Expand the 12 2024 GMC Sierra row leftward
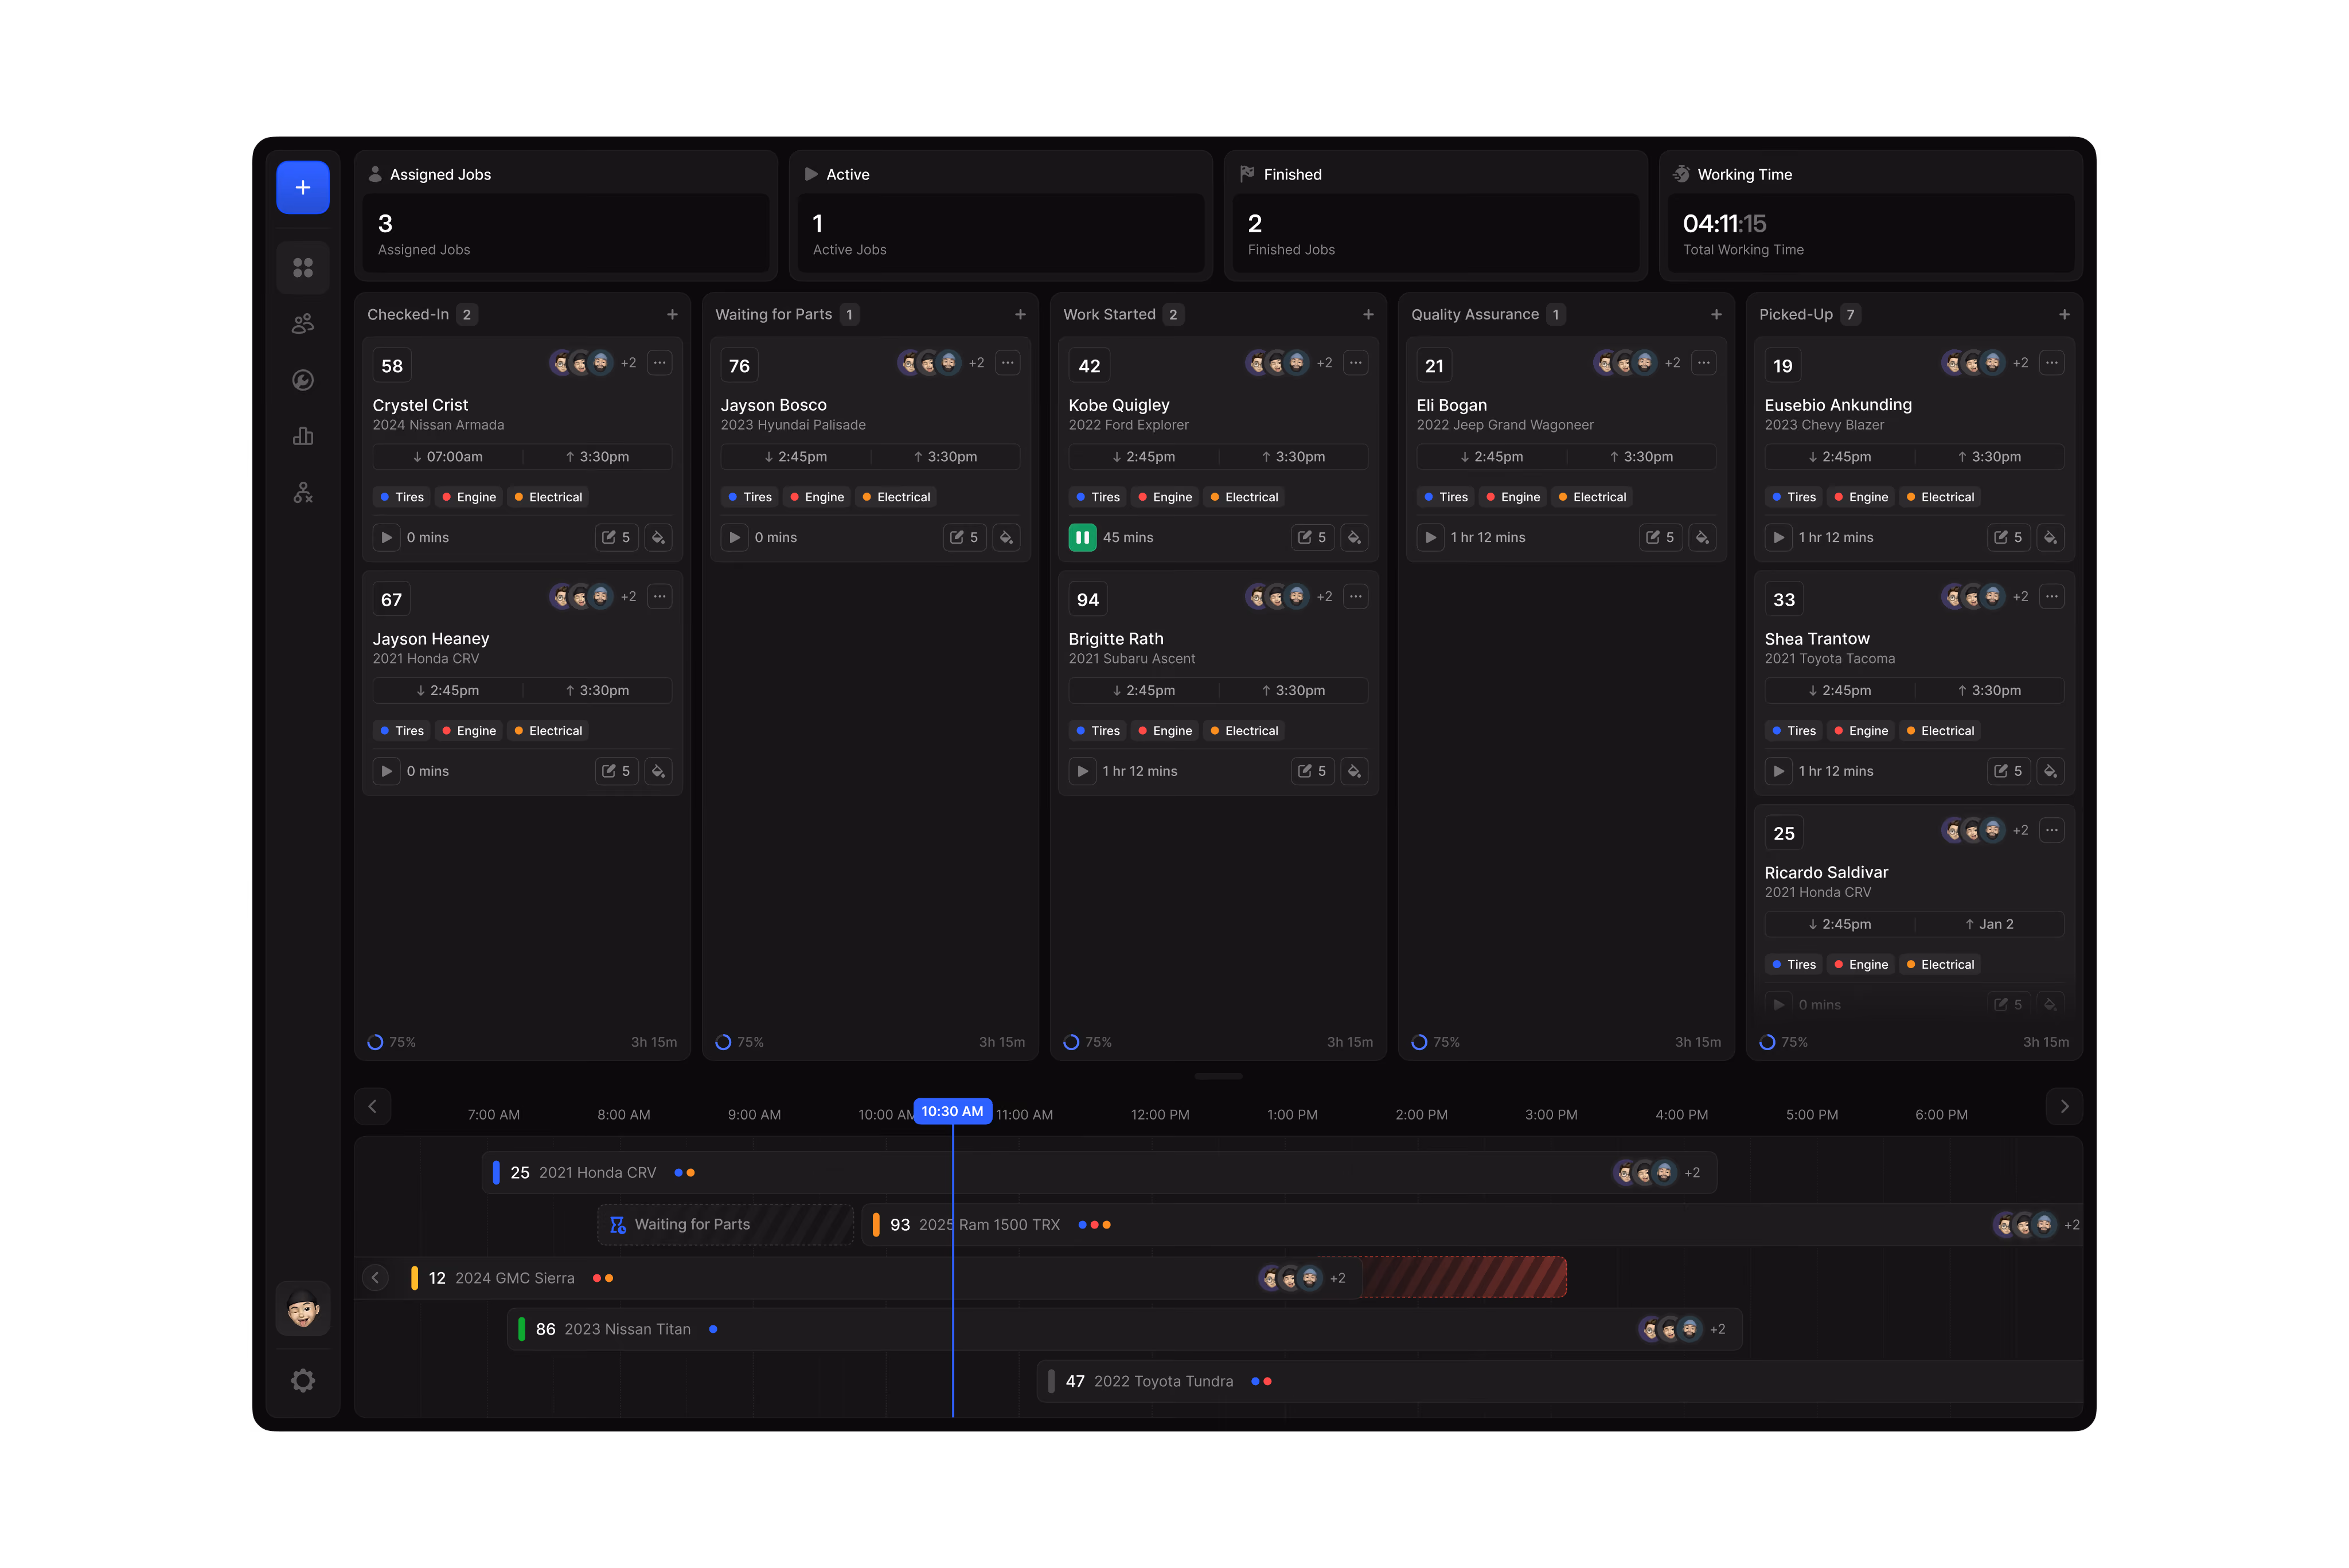2349x1568 pixels. click(375, 1277)
